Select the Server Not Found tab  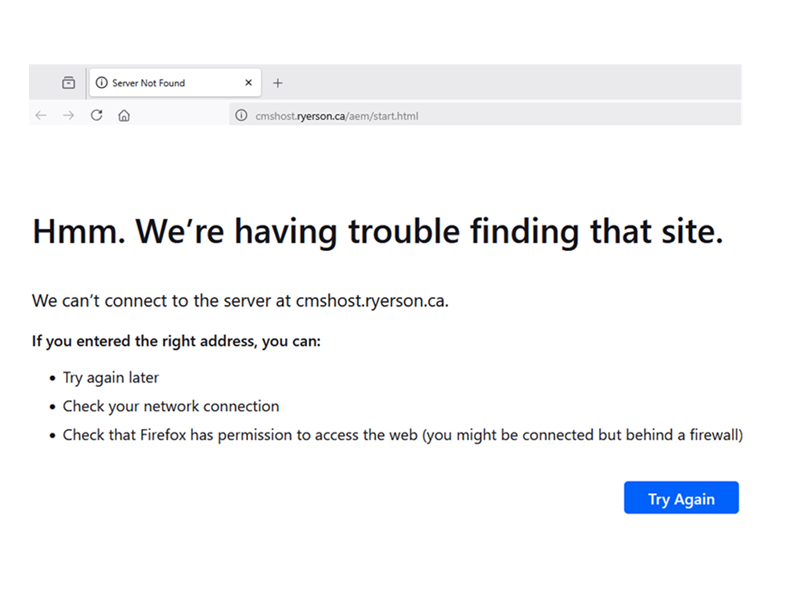coord(160,83)
